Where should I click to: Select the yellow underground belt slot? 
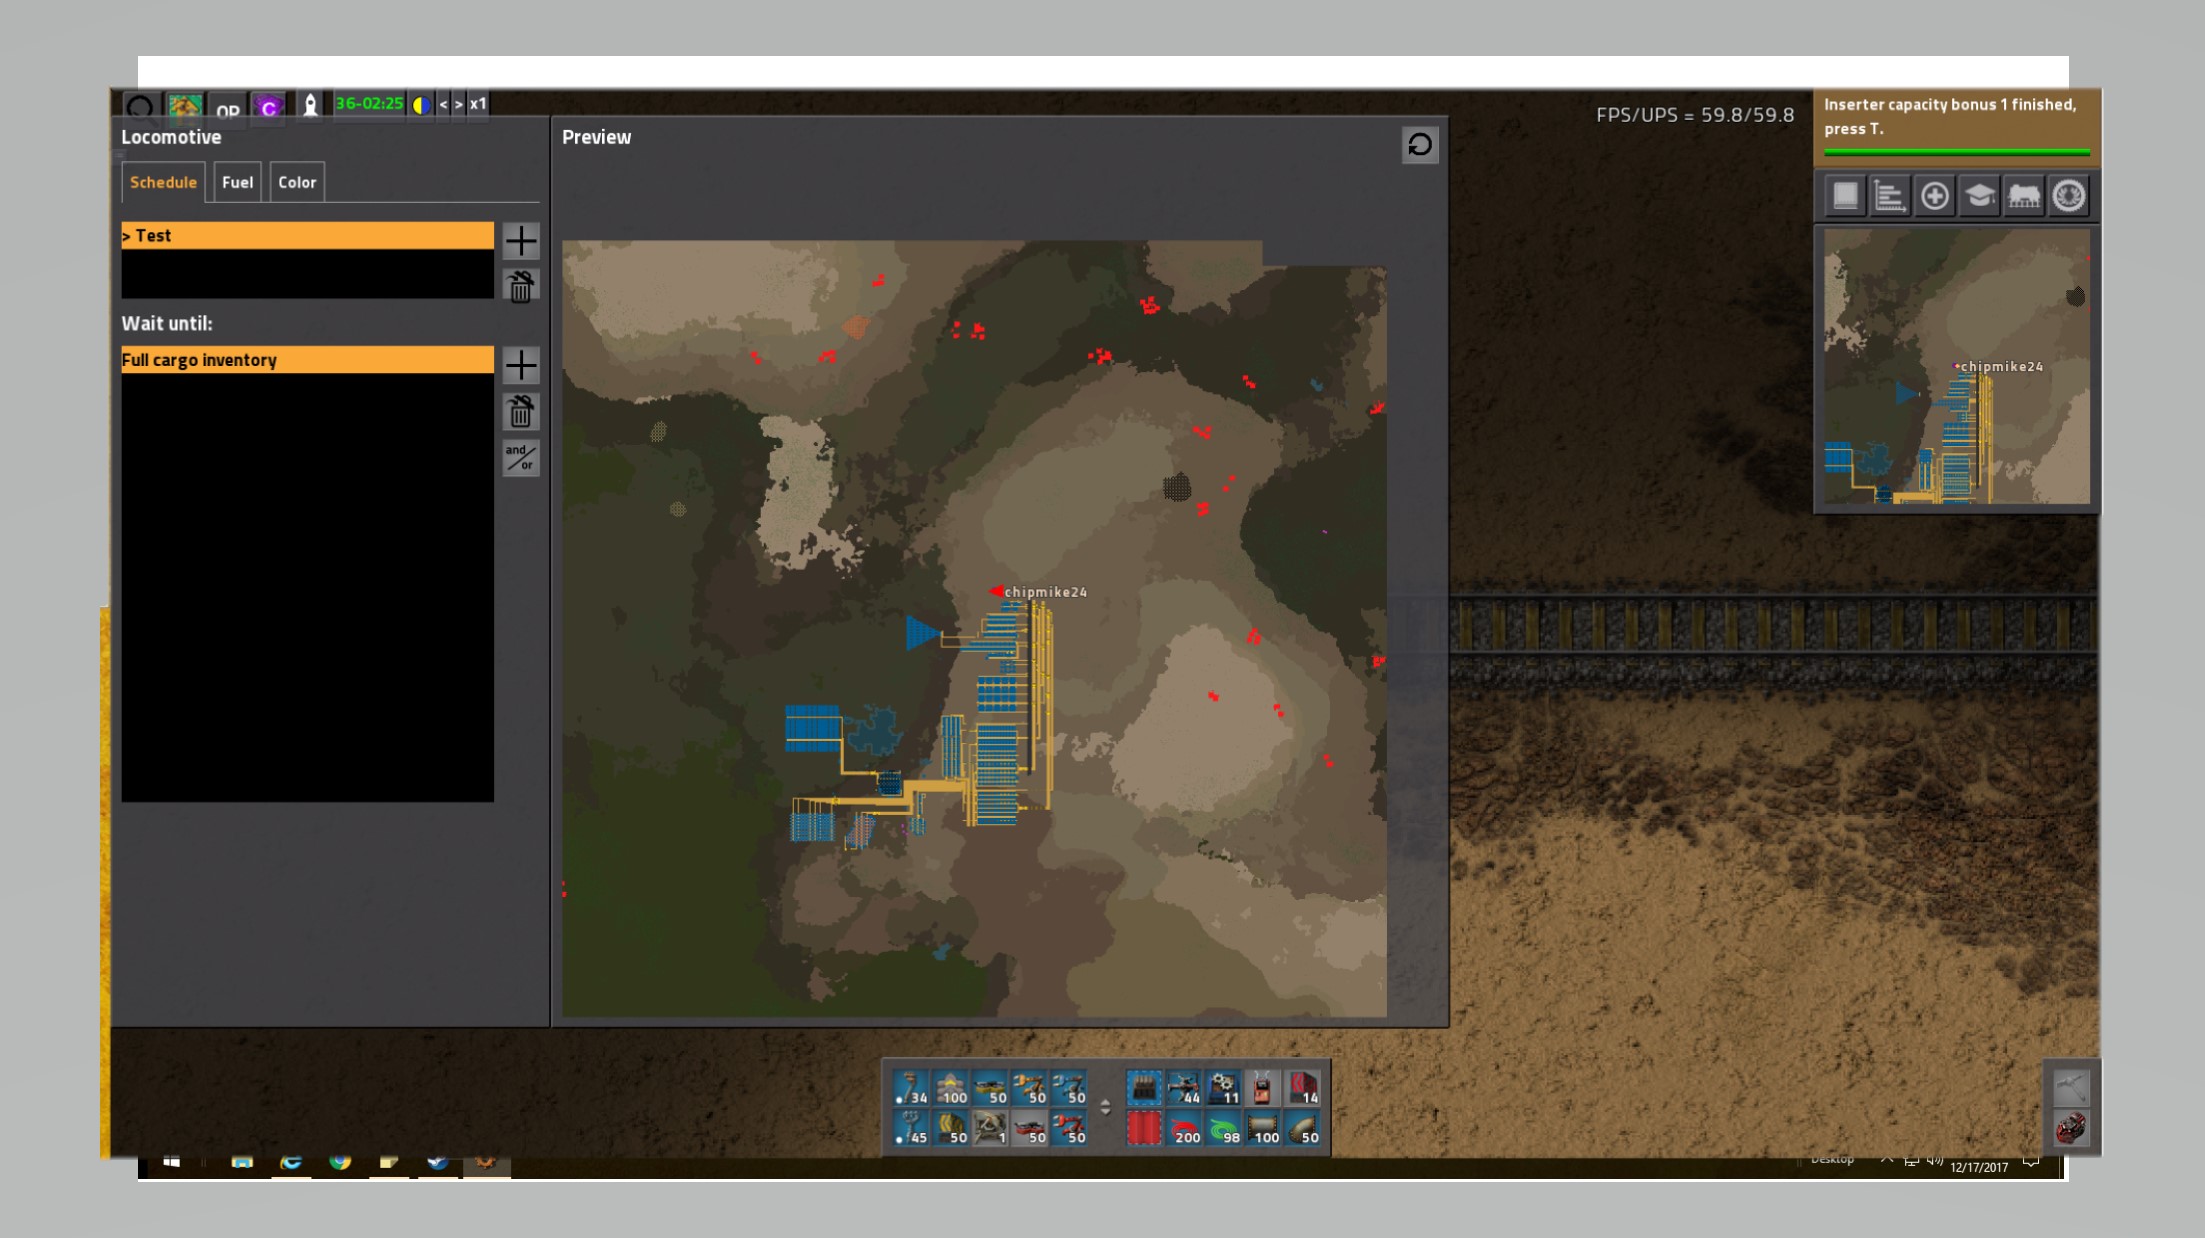[951, 1128]
